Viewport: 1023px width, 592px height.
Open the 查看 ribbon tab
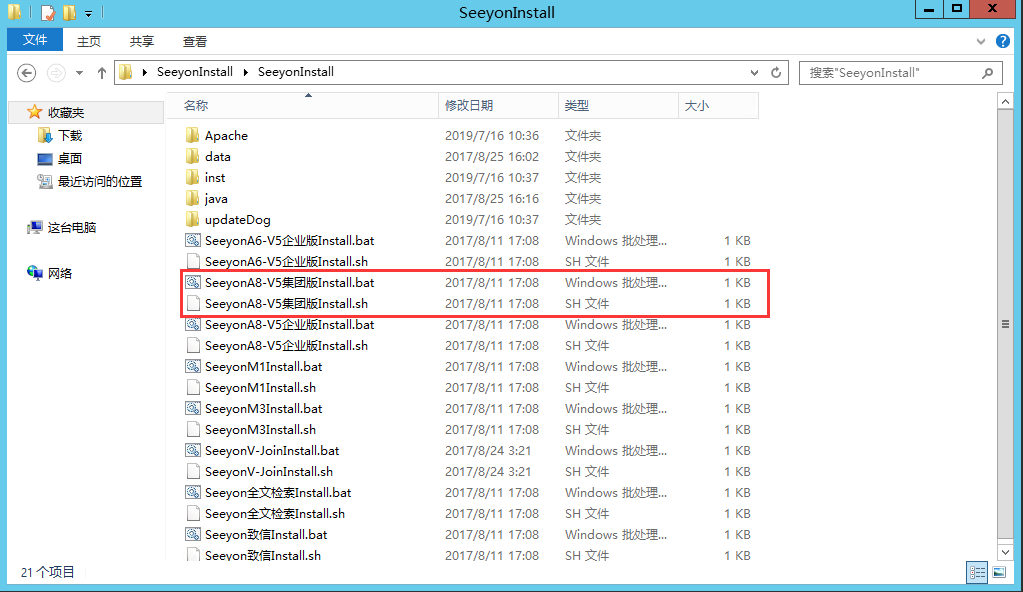pyautogui.click(x=194, y=41)
